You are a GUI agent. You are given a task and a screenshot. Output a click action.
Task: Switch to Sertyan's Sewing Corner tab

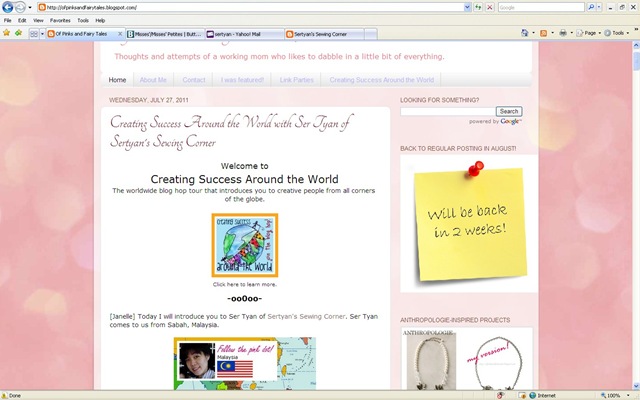tap(324, 34)
